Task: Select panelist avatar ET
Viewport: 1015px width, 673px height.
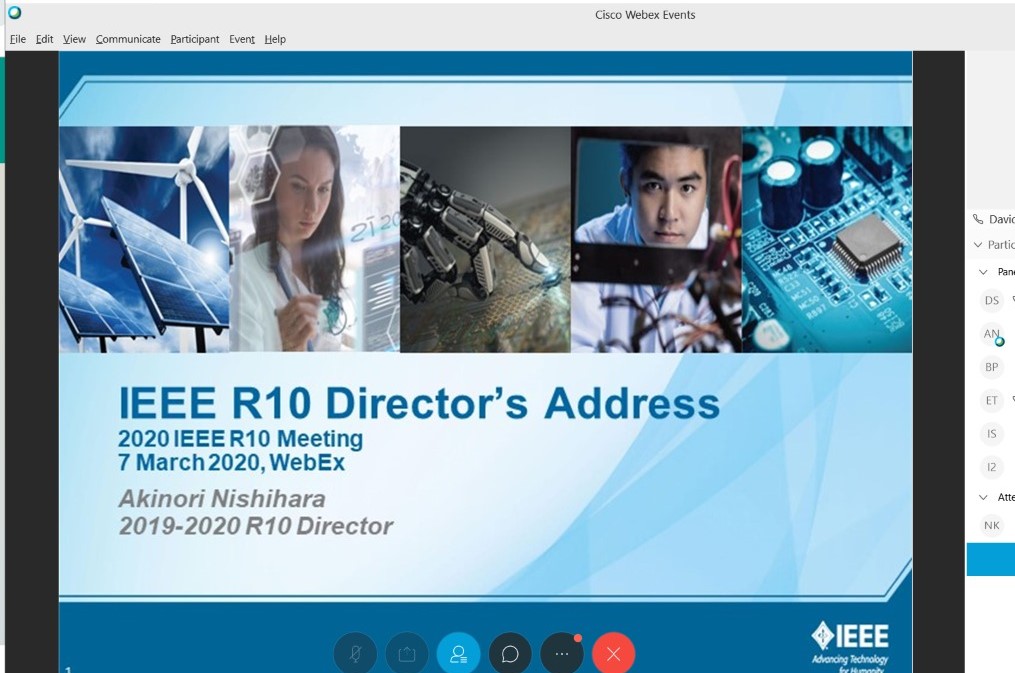Action: tap(992, 401)
